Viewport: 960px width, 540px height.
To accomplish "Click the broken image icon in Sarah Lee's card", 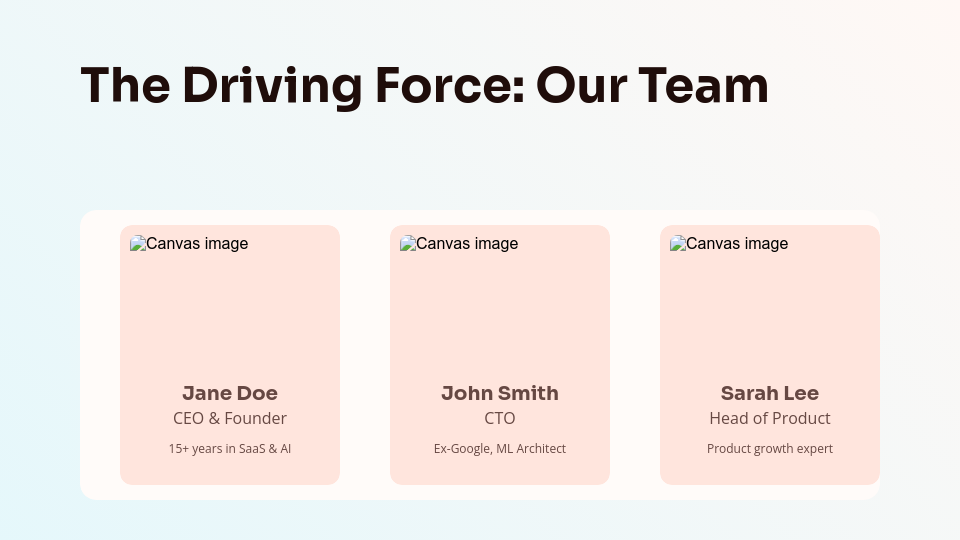I will point(678,243).
